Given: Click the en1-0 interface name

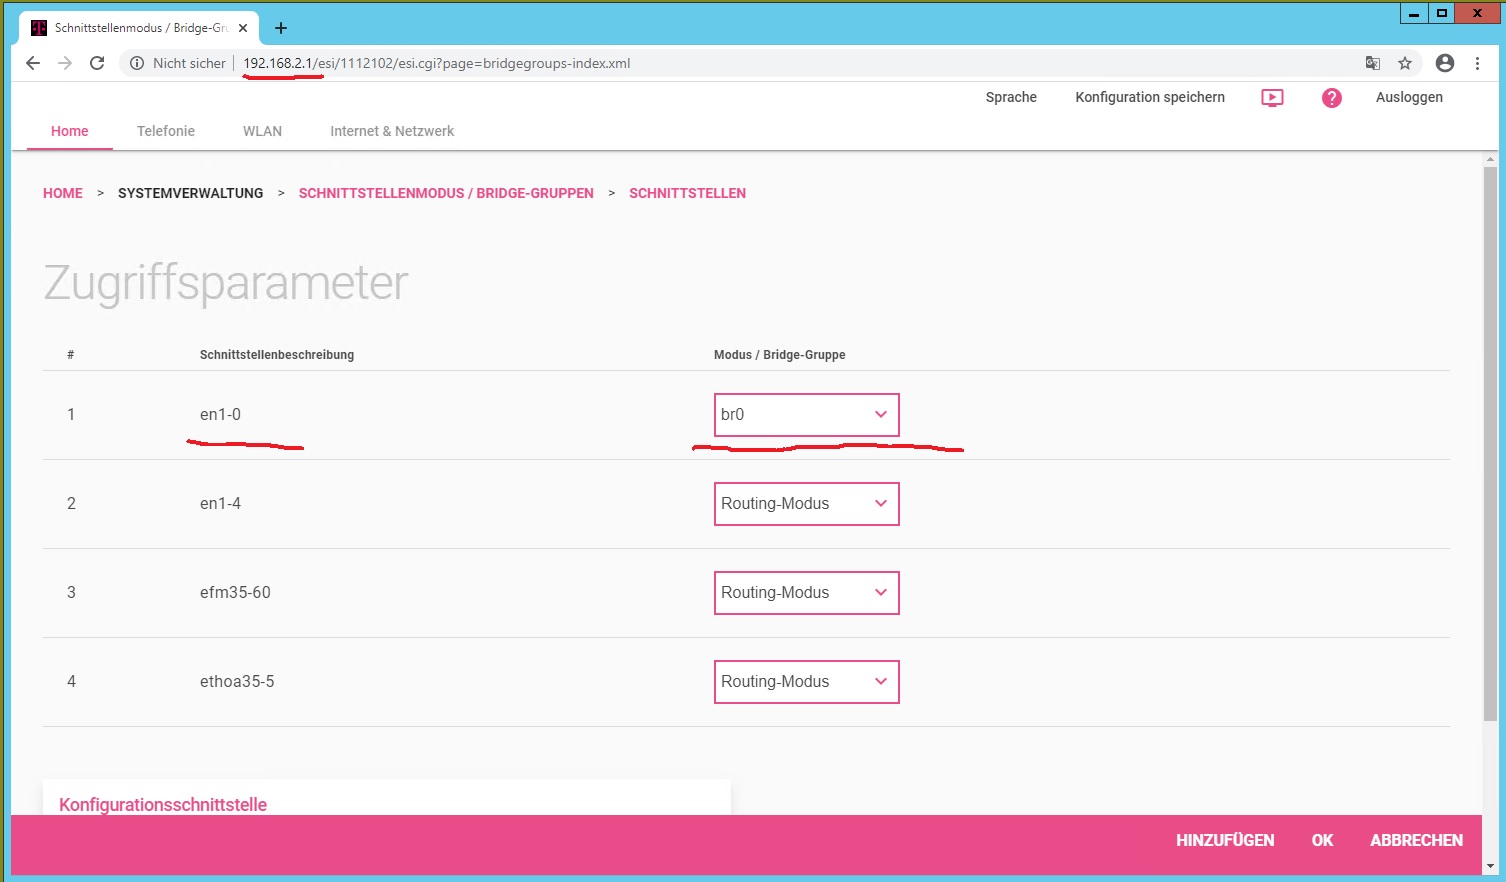Looking at the screenshot, I should pyautogui.click(x=220, y=415).
